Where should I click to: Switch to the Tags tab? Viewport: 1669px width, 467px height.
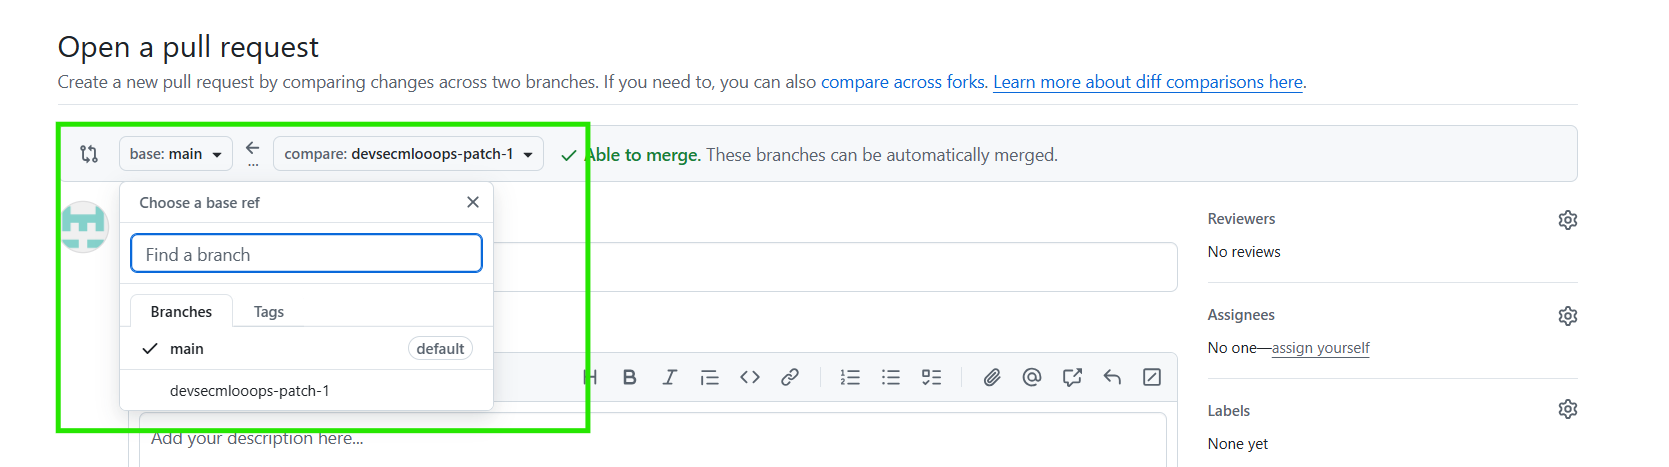[268, 312]
